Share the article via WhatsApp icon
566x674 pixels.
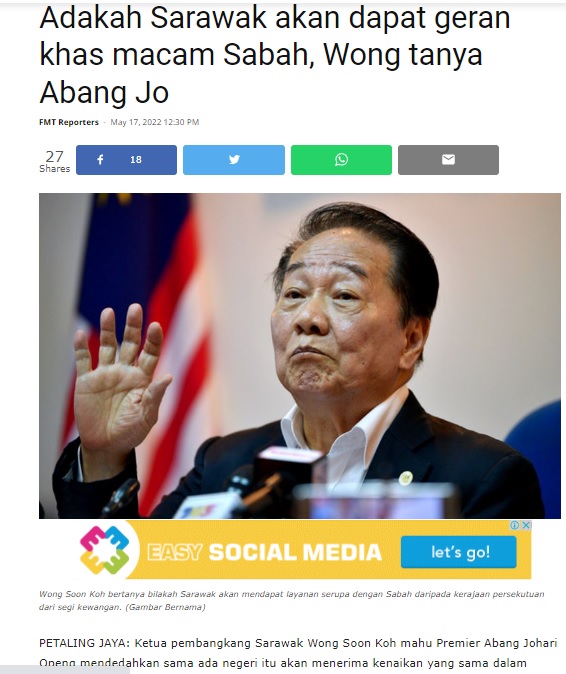(341, 160)
